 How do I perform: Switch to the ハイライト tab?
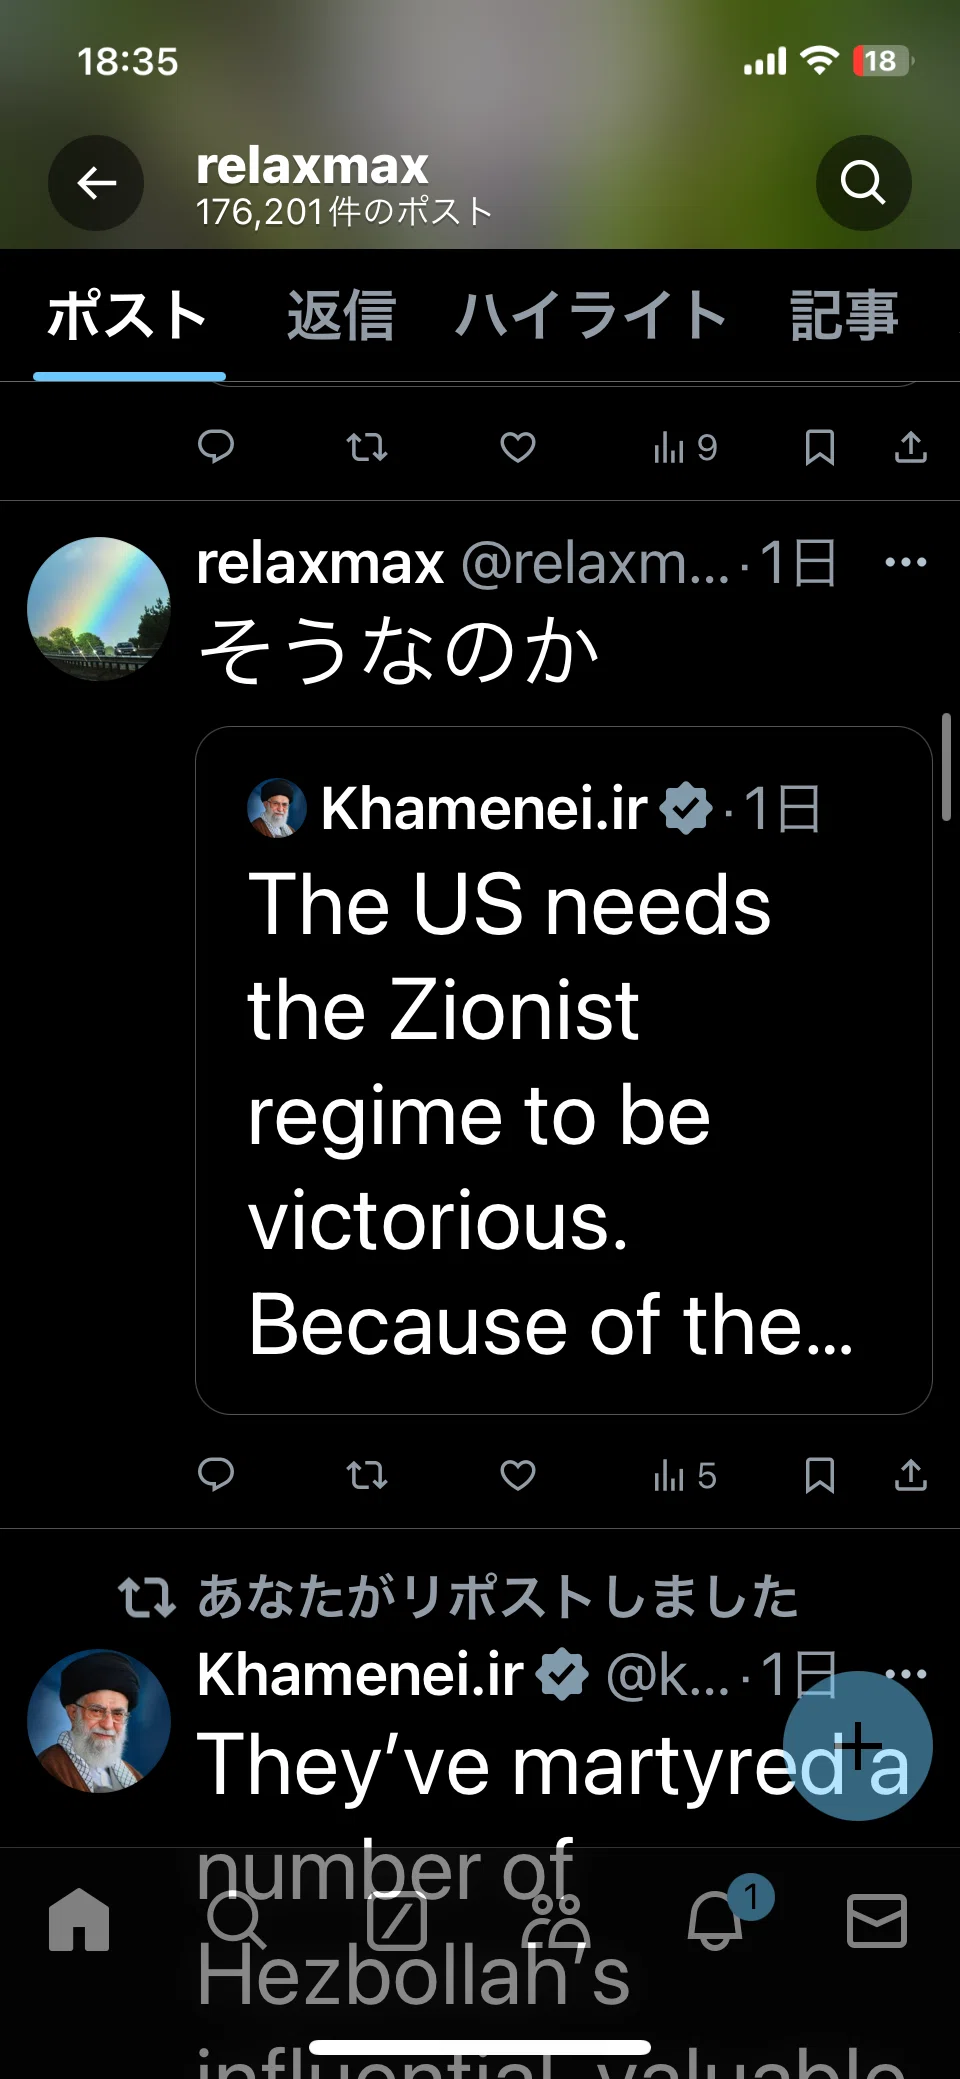591,316
